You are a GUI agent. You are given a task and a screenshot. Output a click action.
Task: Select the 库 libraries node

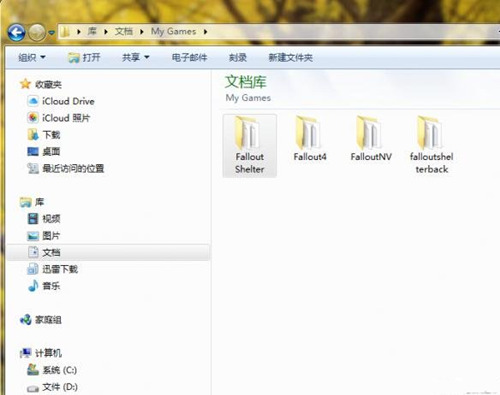[x=32, y=202]
